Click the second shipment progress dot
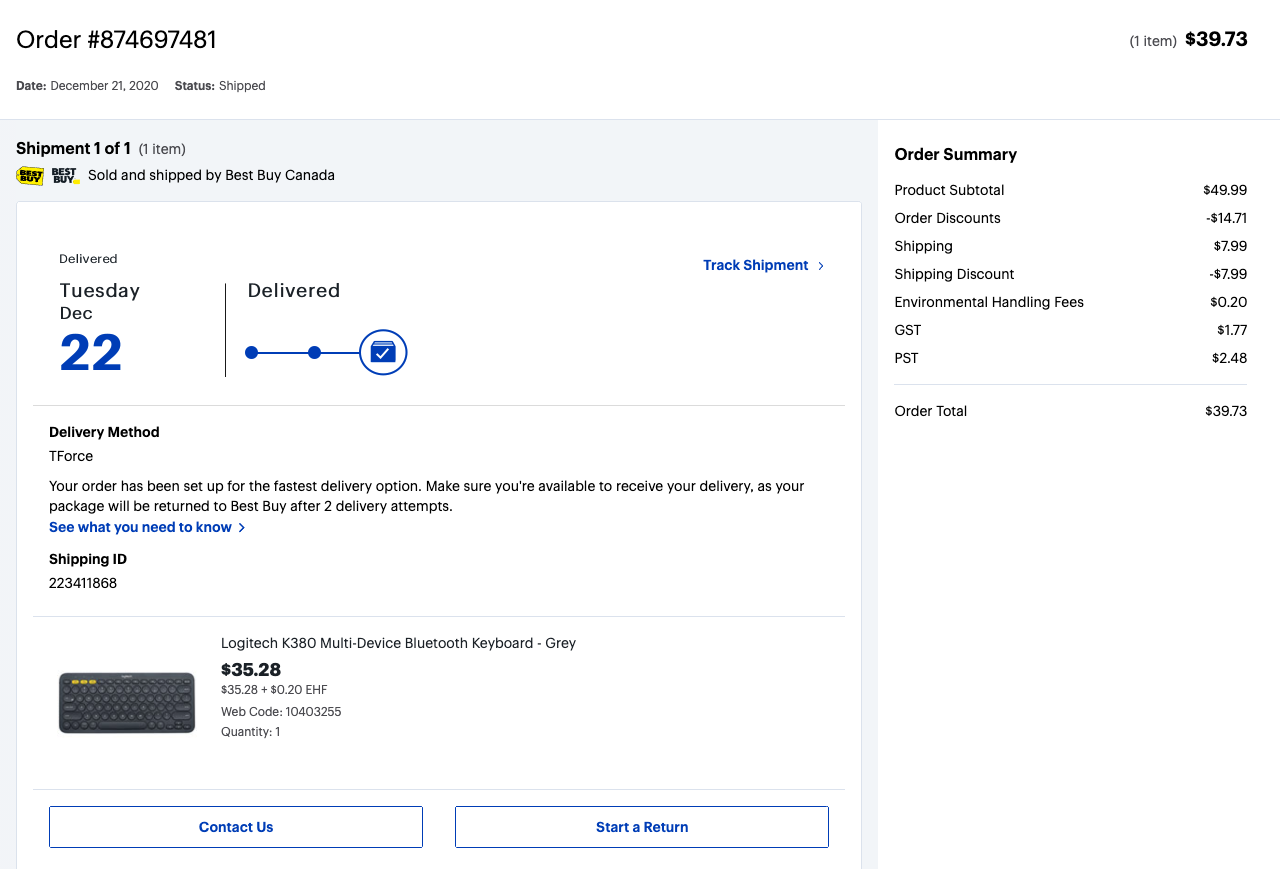Viewport: 1280px width, 869px height. tap(314, 352)
